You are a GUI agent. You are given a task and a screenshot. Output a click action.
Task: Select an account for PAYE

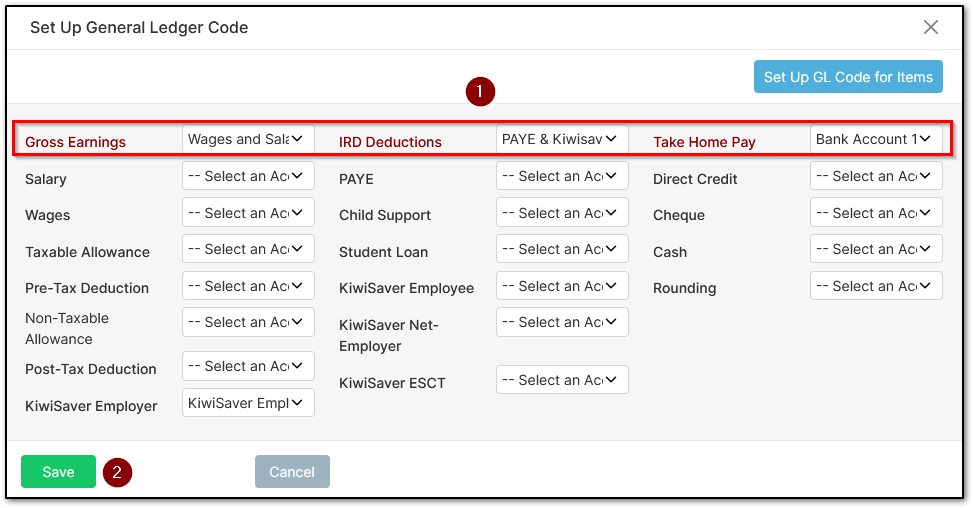pos(562,176)
